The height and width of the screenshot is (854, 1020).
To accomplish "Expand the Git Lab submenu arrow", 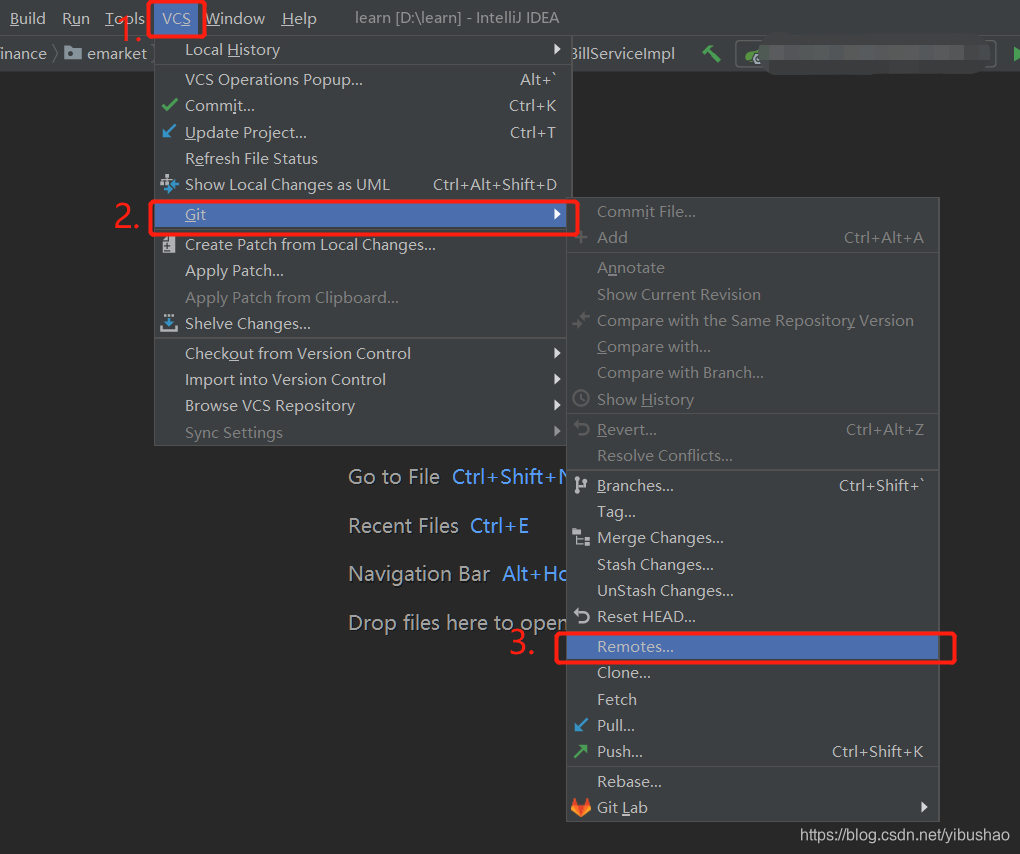I will 924,807.
